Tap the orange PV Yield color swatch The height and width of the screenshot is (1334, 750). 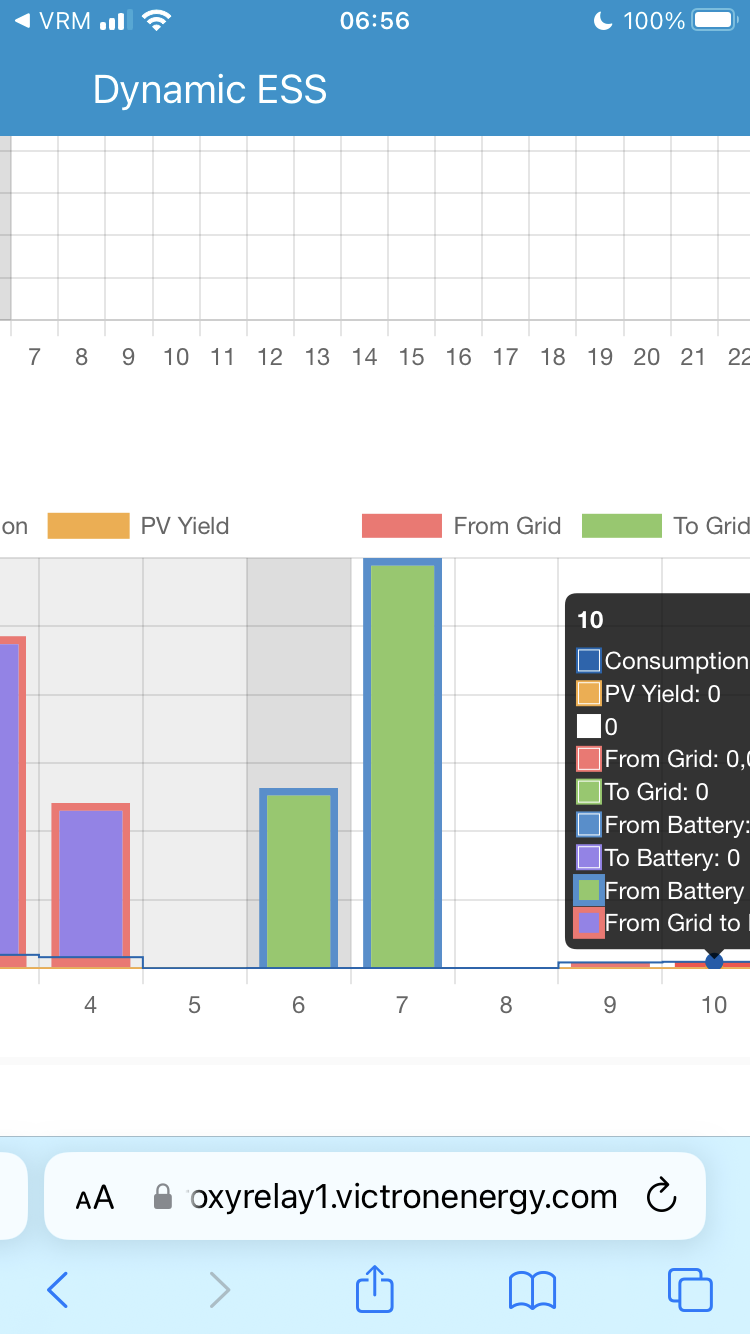88,525
